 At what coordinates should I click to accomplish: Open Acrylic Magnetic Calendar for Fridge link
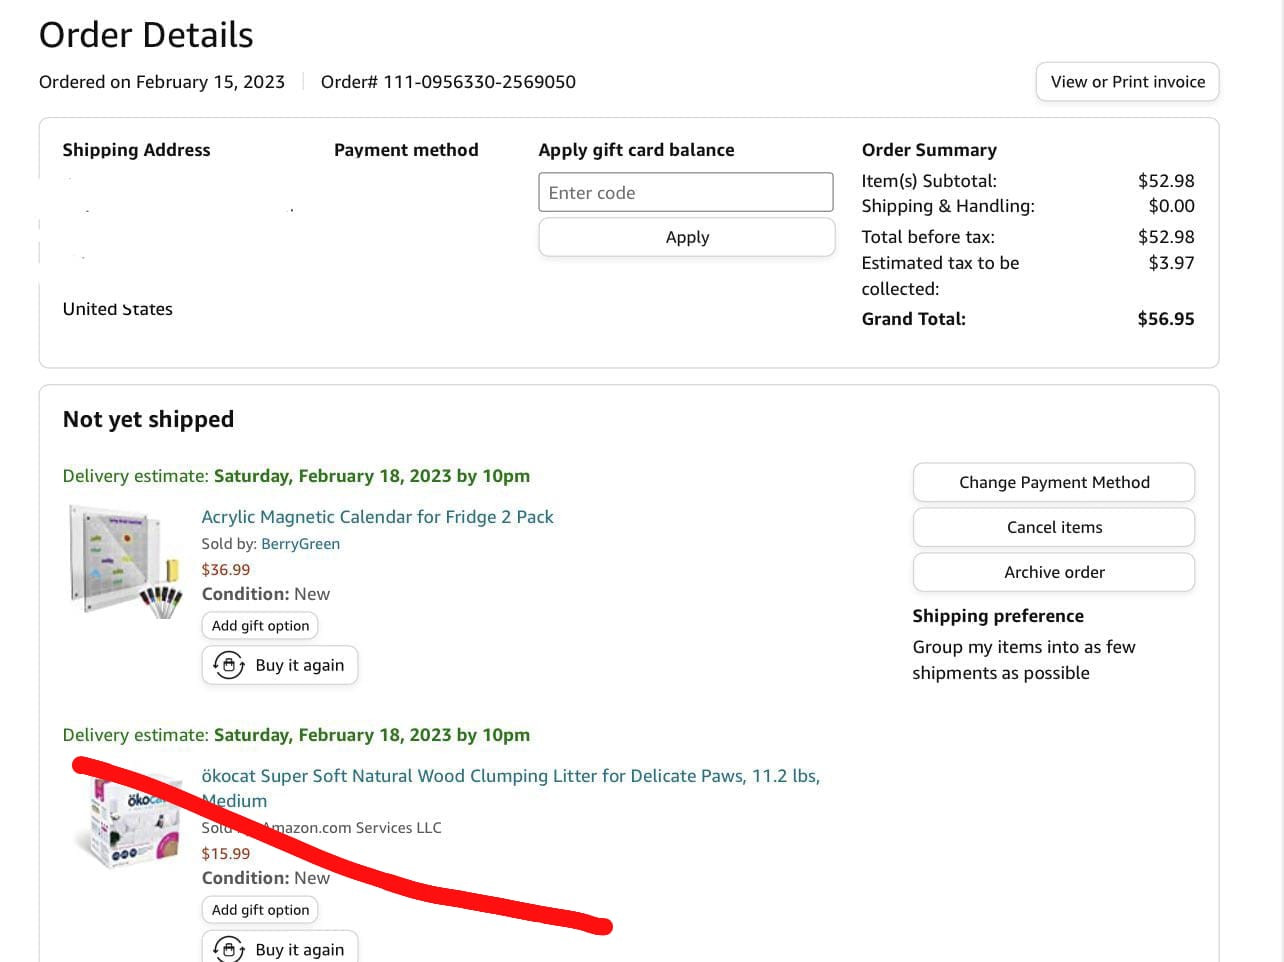377,517
